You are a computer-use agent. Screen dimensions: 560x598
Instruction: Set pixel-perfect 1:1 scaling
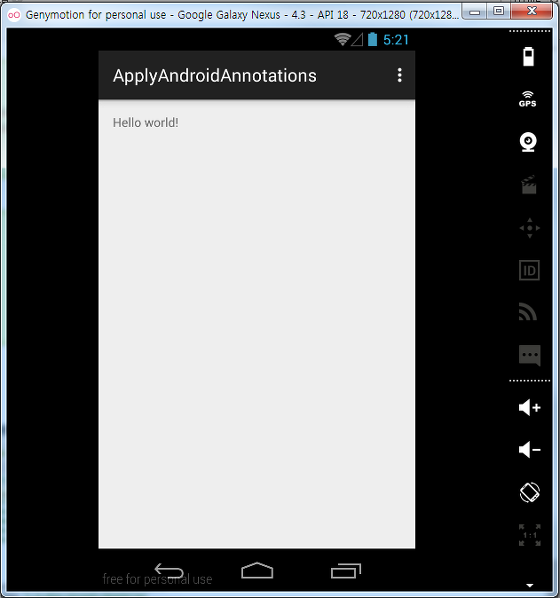(x=530, y=535)
